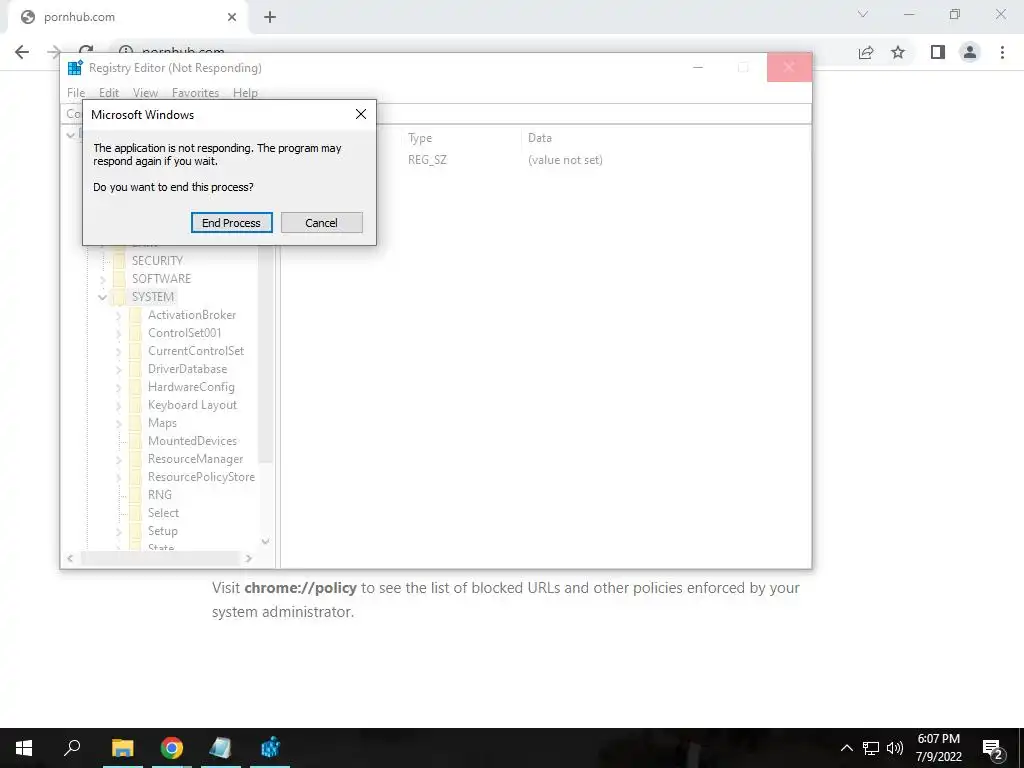Toggle the Chrome side panel

point(938,52)
